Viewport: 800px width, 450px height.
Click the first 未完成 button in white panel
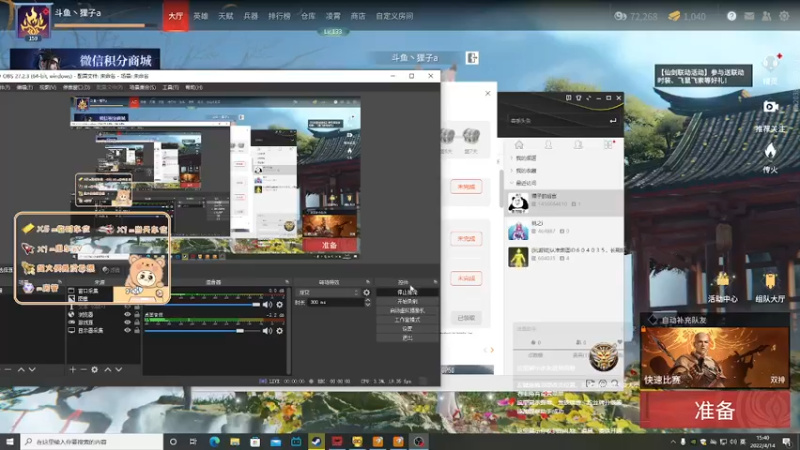(466, 187)
